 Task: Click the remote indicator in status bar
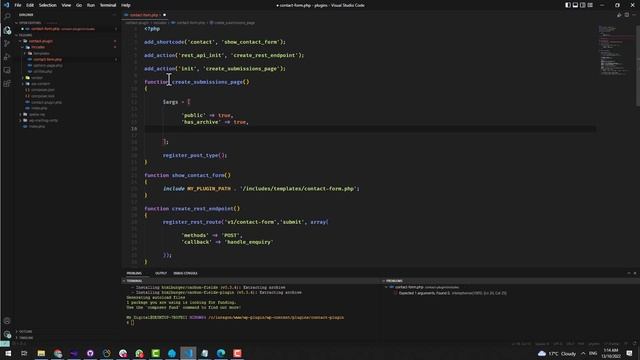(x=4, y=344)
